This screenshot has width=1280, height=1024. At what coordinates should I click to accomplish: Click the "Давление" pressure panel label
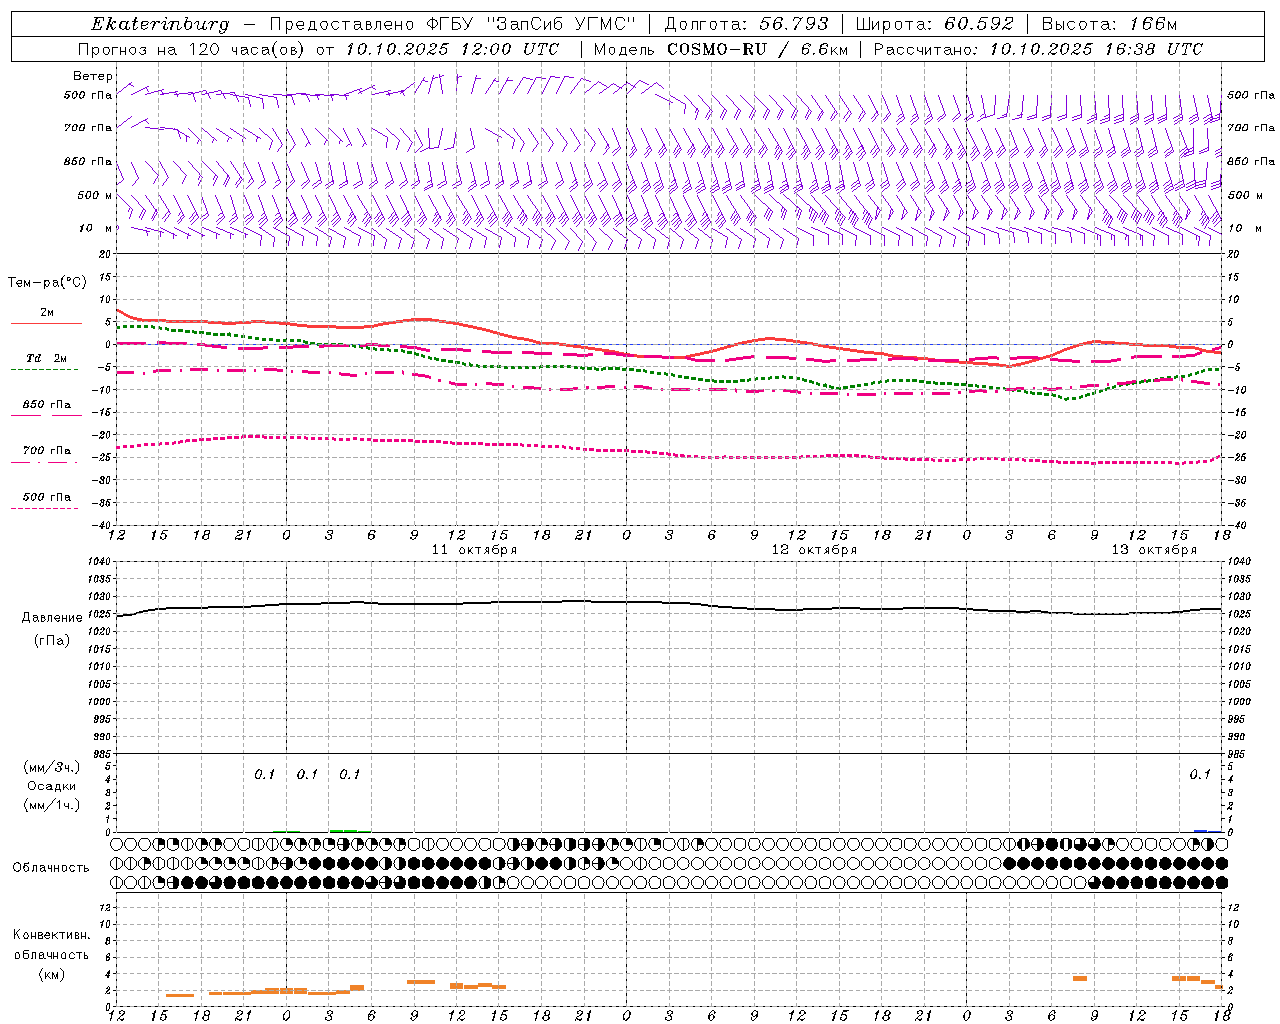[x=52, y=618]
